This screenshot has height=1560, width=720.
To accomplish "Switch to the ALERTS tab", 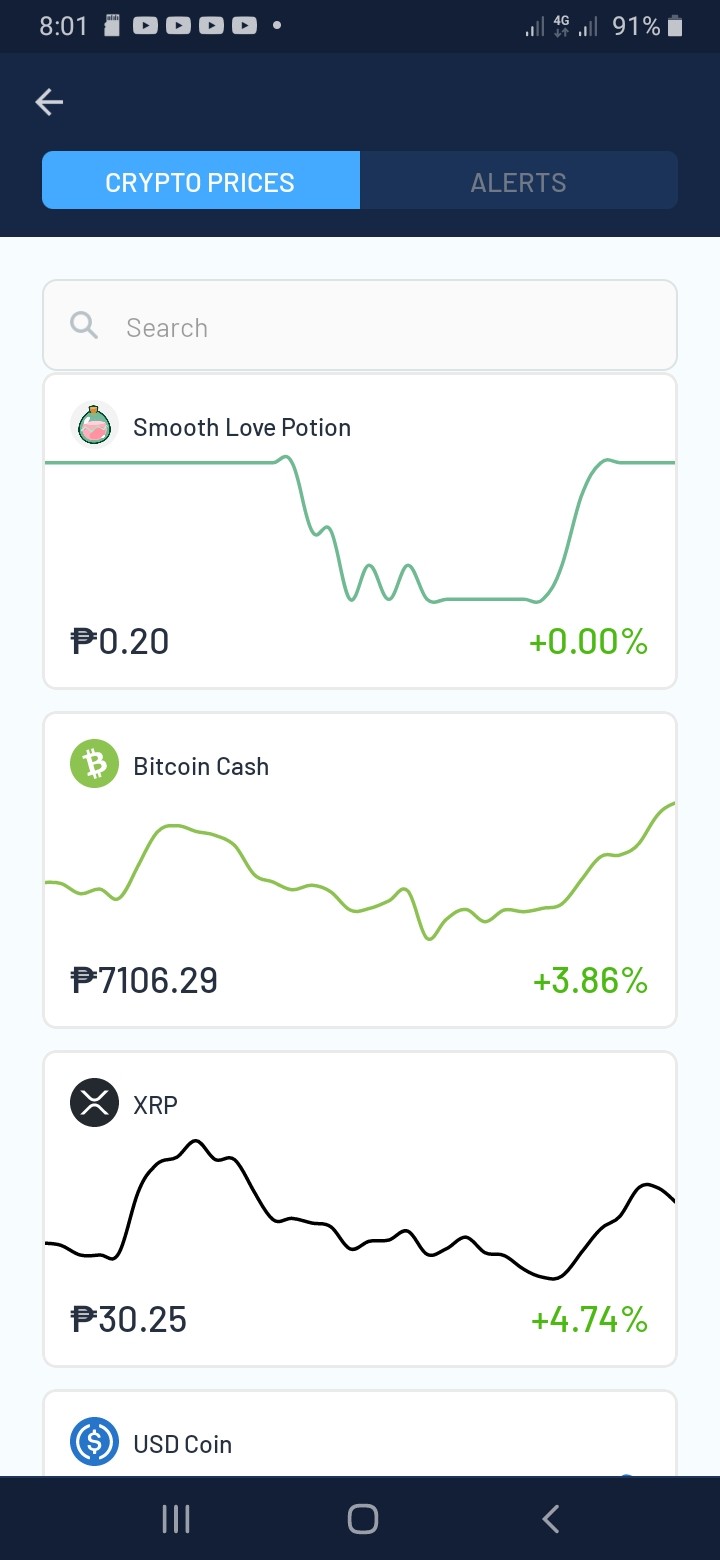I will click(x=518, y=181).
